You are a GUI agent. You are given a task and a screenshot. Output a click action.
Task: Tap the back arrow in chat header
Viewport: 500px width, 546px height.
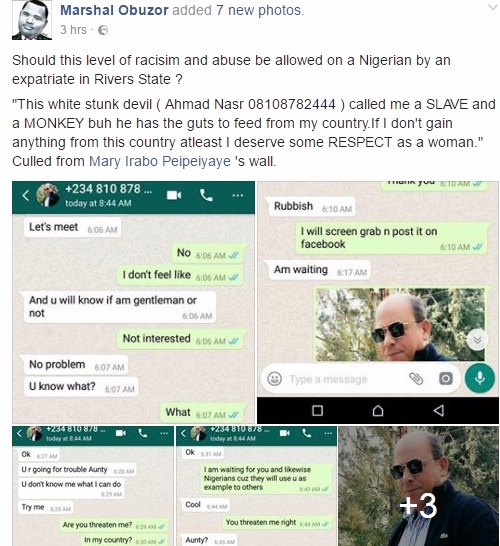click(x=25, y=195)
